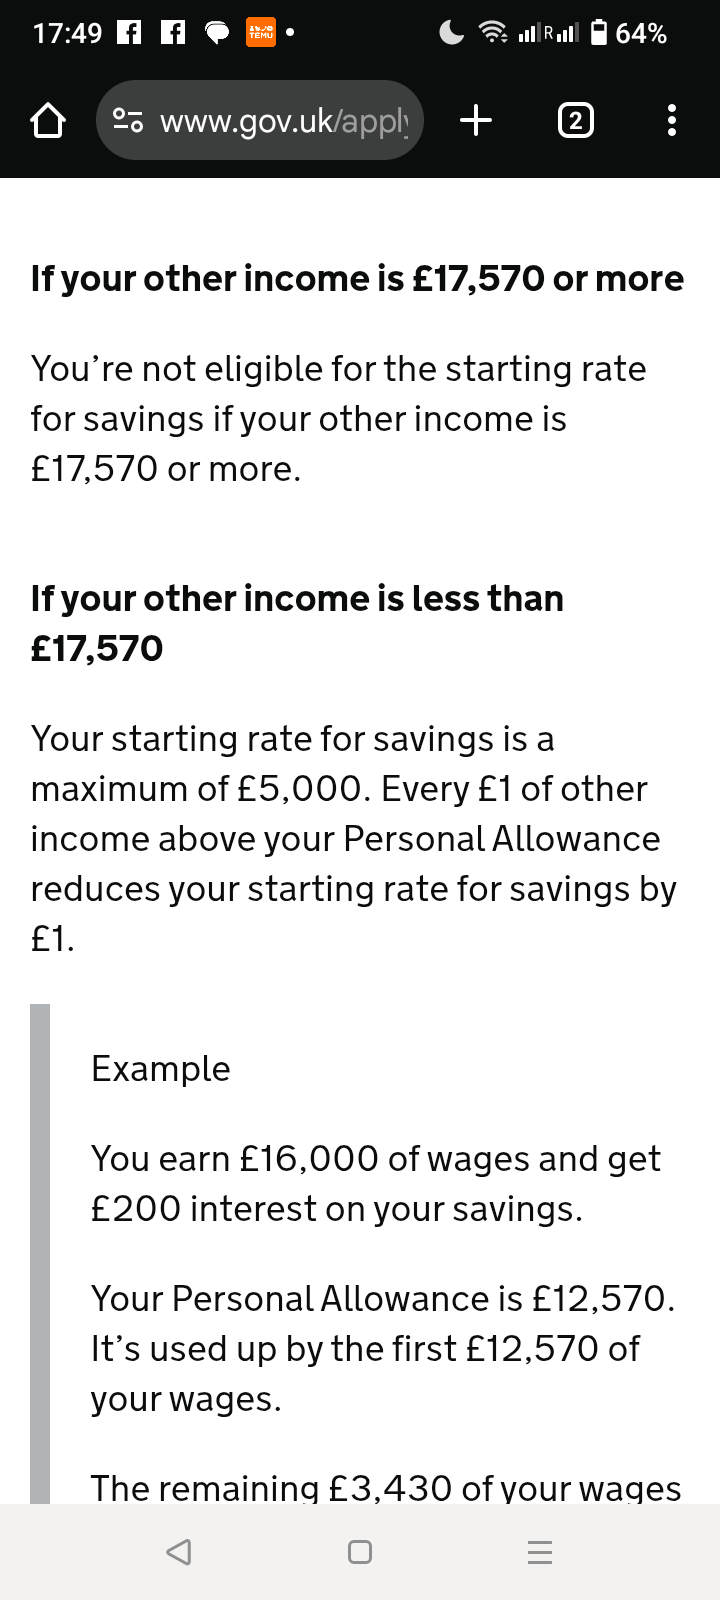The image size is (720, 1600).
Task: Open the three-dot browser menu
Action: 672,121
